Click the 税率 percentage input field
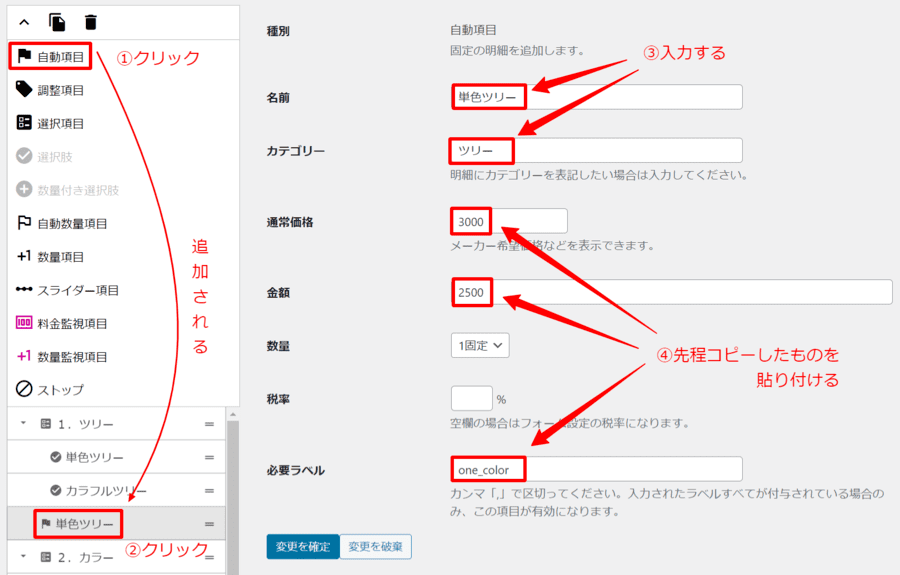The width and height of the screenshot is (900, 575). click(472, 398)
